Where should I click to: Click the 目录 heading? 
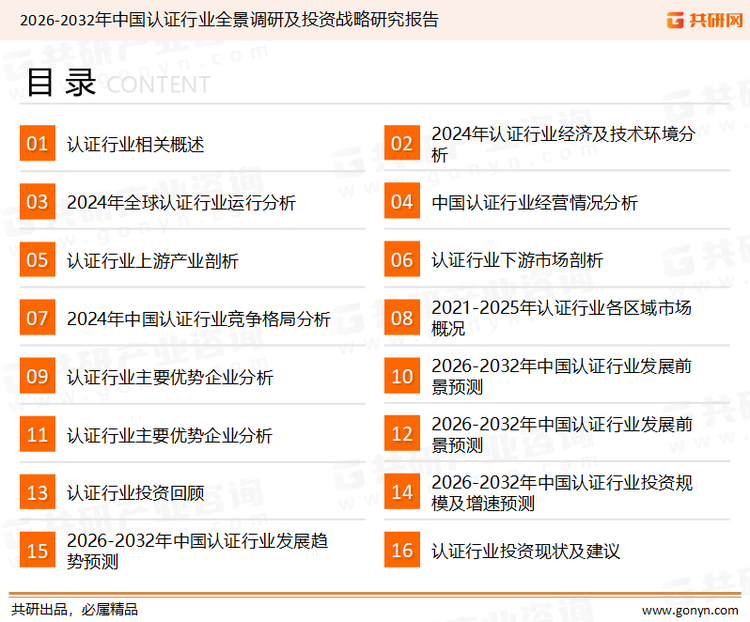pos(61,82)
